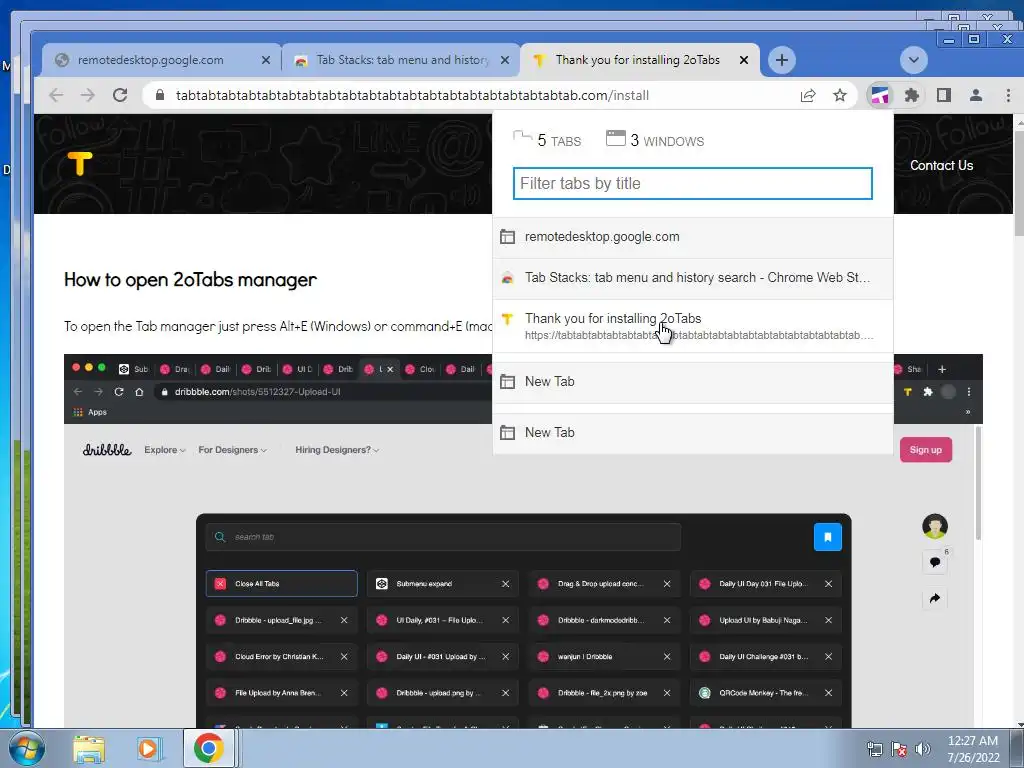The height and width of the screenshot is (768, 1024).
Task: Open a new tab with the plus button
Action: click(781, 60)
